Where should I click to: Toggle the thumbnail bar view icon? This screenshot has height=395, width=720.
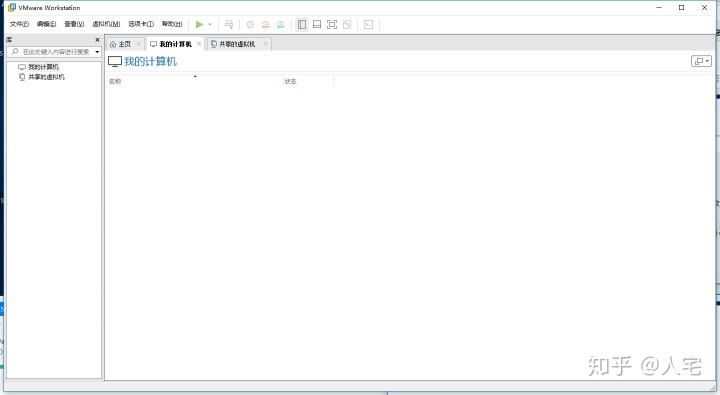[x=317, y=24]
